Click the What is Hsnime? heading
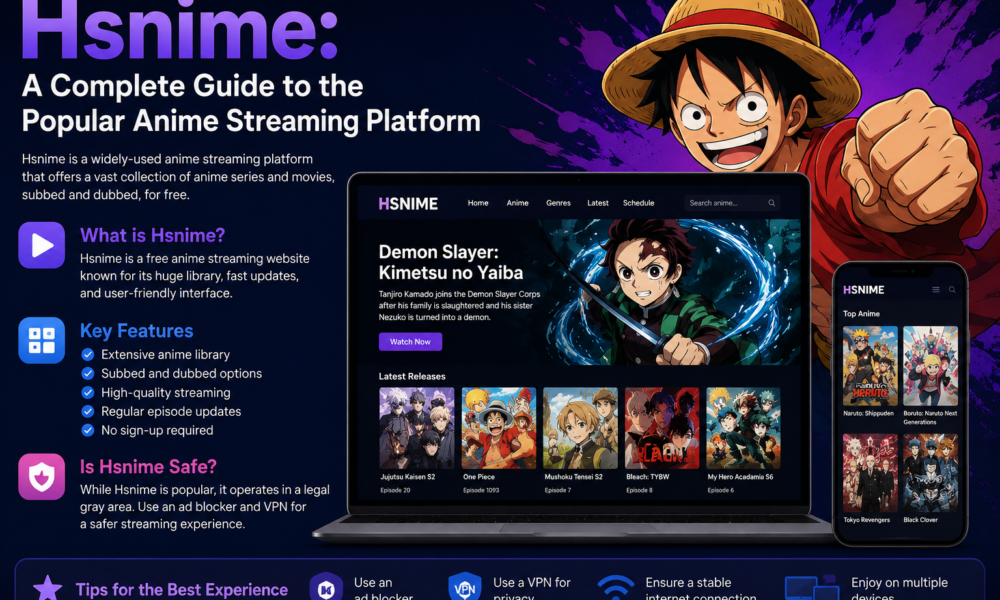The image size is (1000, 600). pyautogui.click(x=152, y=235)
